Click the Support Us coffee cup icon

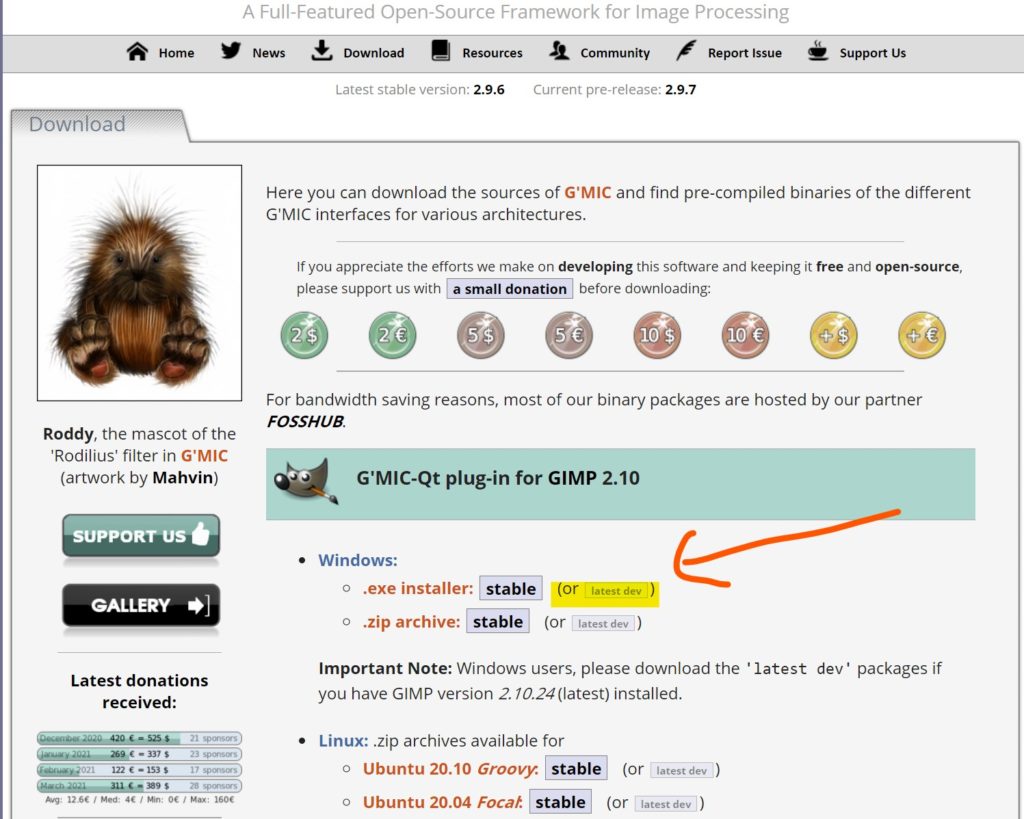[x=818, y=51]
